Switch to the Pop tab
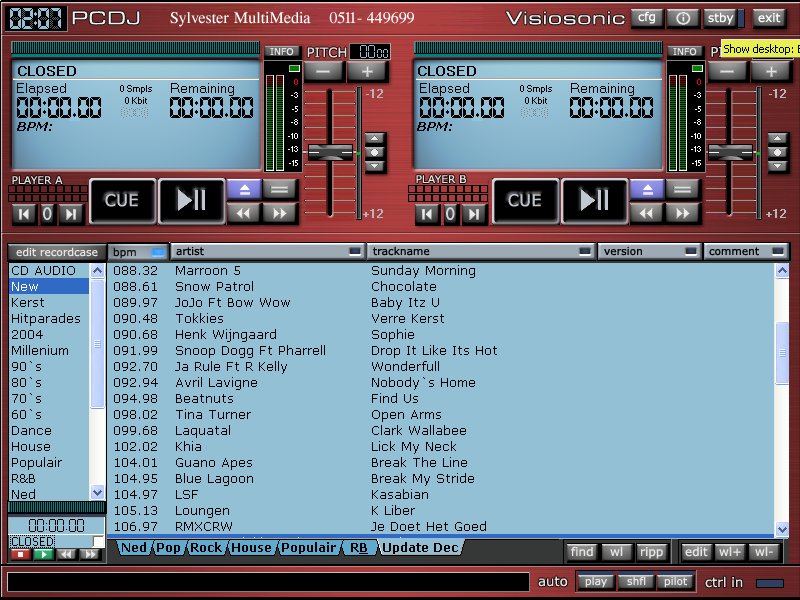Screen dimensions: 800x600 click(x=168, y=548)
